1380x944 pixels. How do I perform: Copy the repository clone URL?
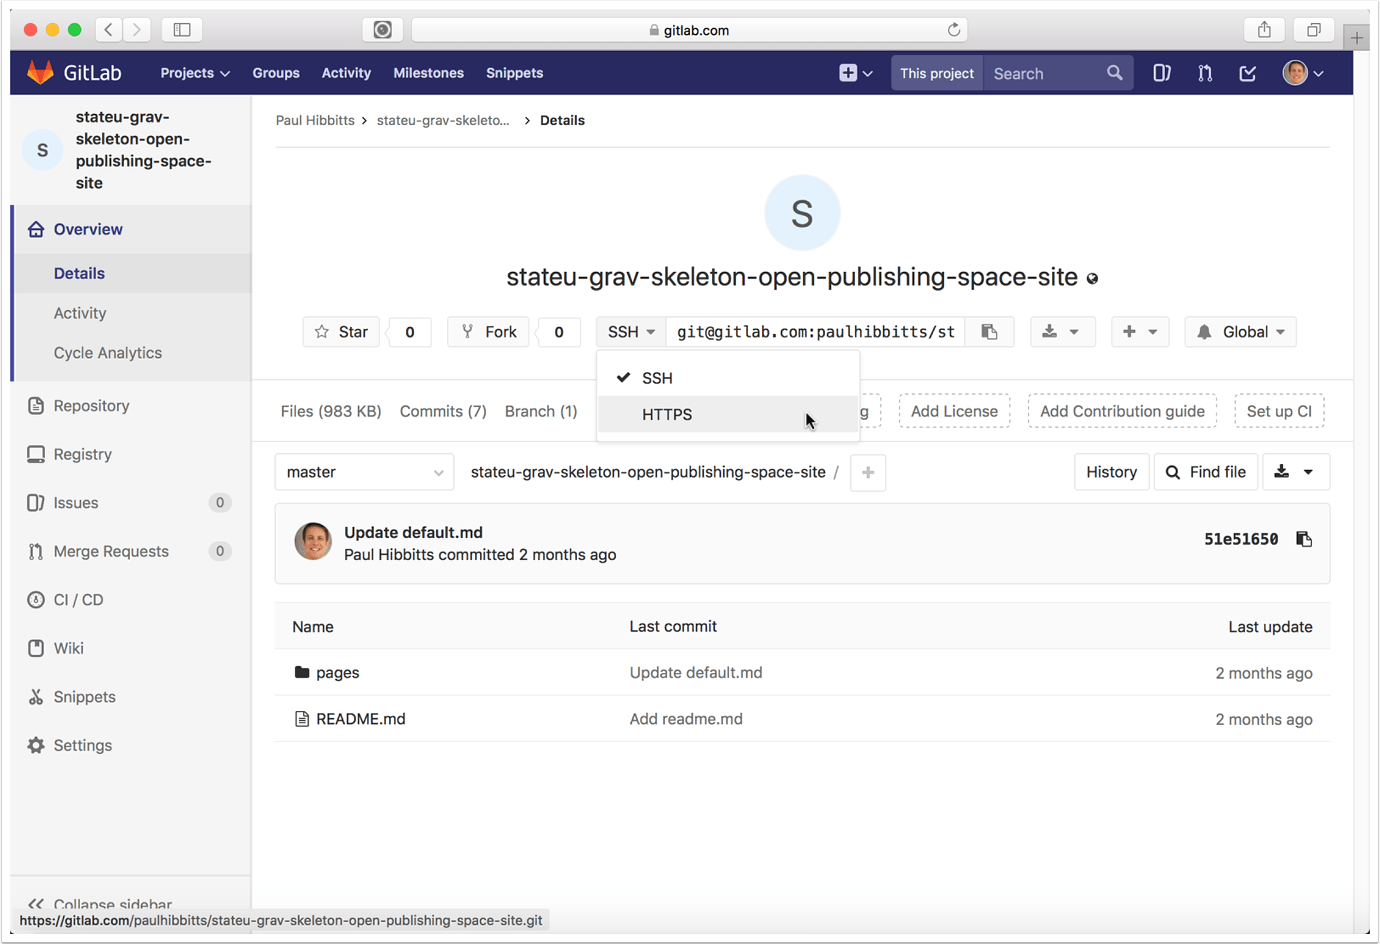click(x=989, y=331)
